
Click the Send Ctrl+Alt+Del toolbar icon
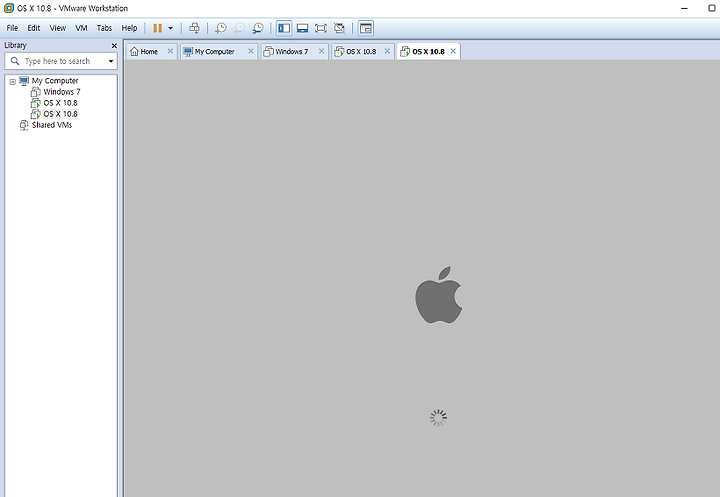tap(194, 28)
